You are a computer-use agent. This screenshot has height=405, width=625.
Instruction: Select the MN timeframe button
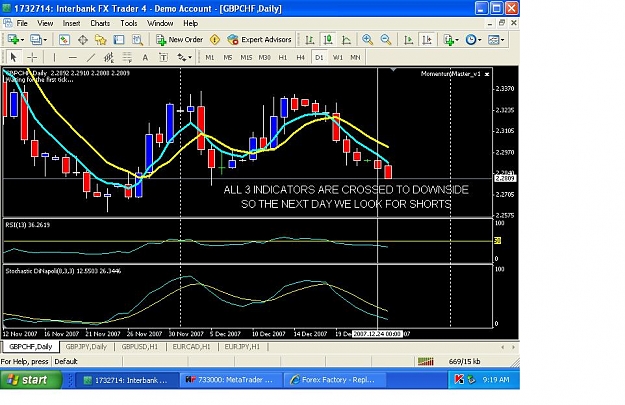pyautogui.click(x=355, y=57)
